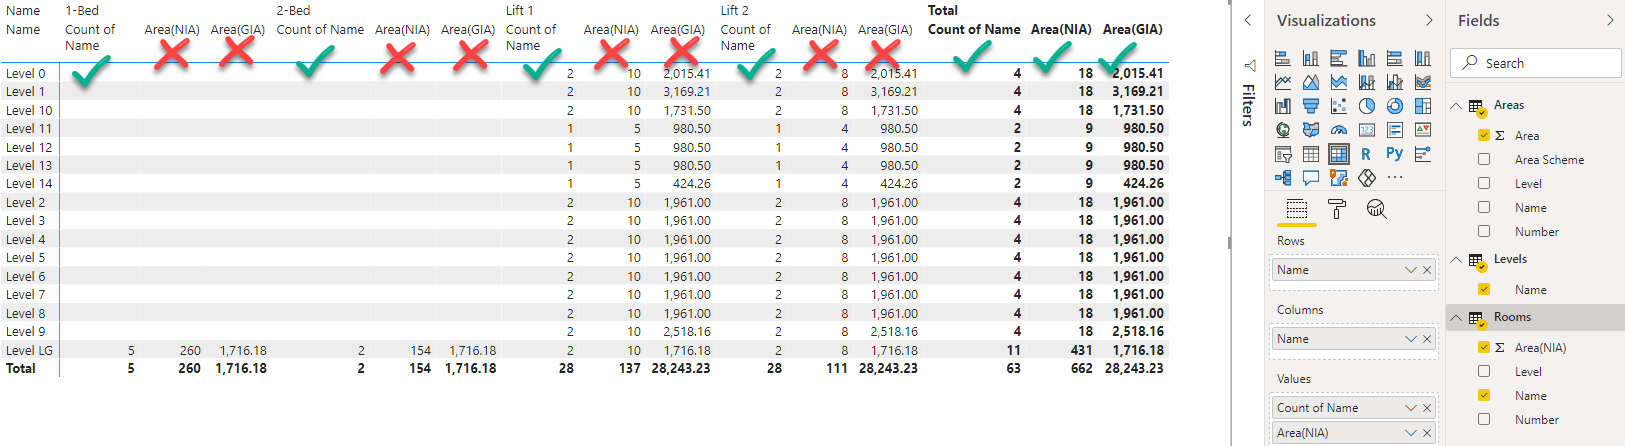Check Area Scheme field in Areas
The image size is (1625, 446).
coord(1484,159)
